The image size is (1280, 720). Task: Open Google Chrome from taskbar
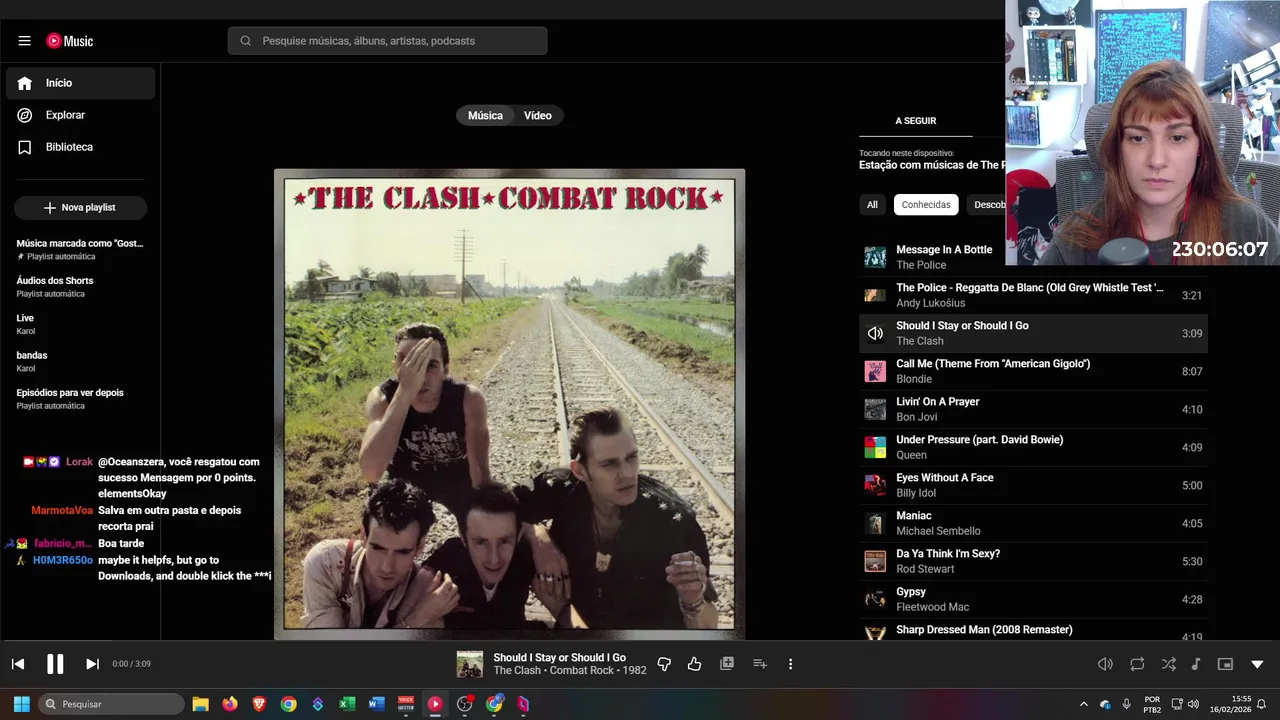[288, 704]
